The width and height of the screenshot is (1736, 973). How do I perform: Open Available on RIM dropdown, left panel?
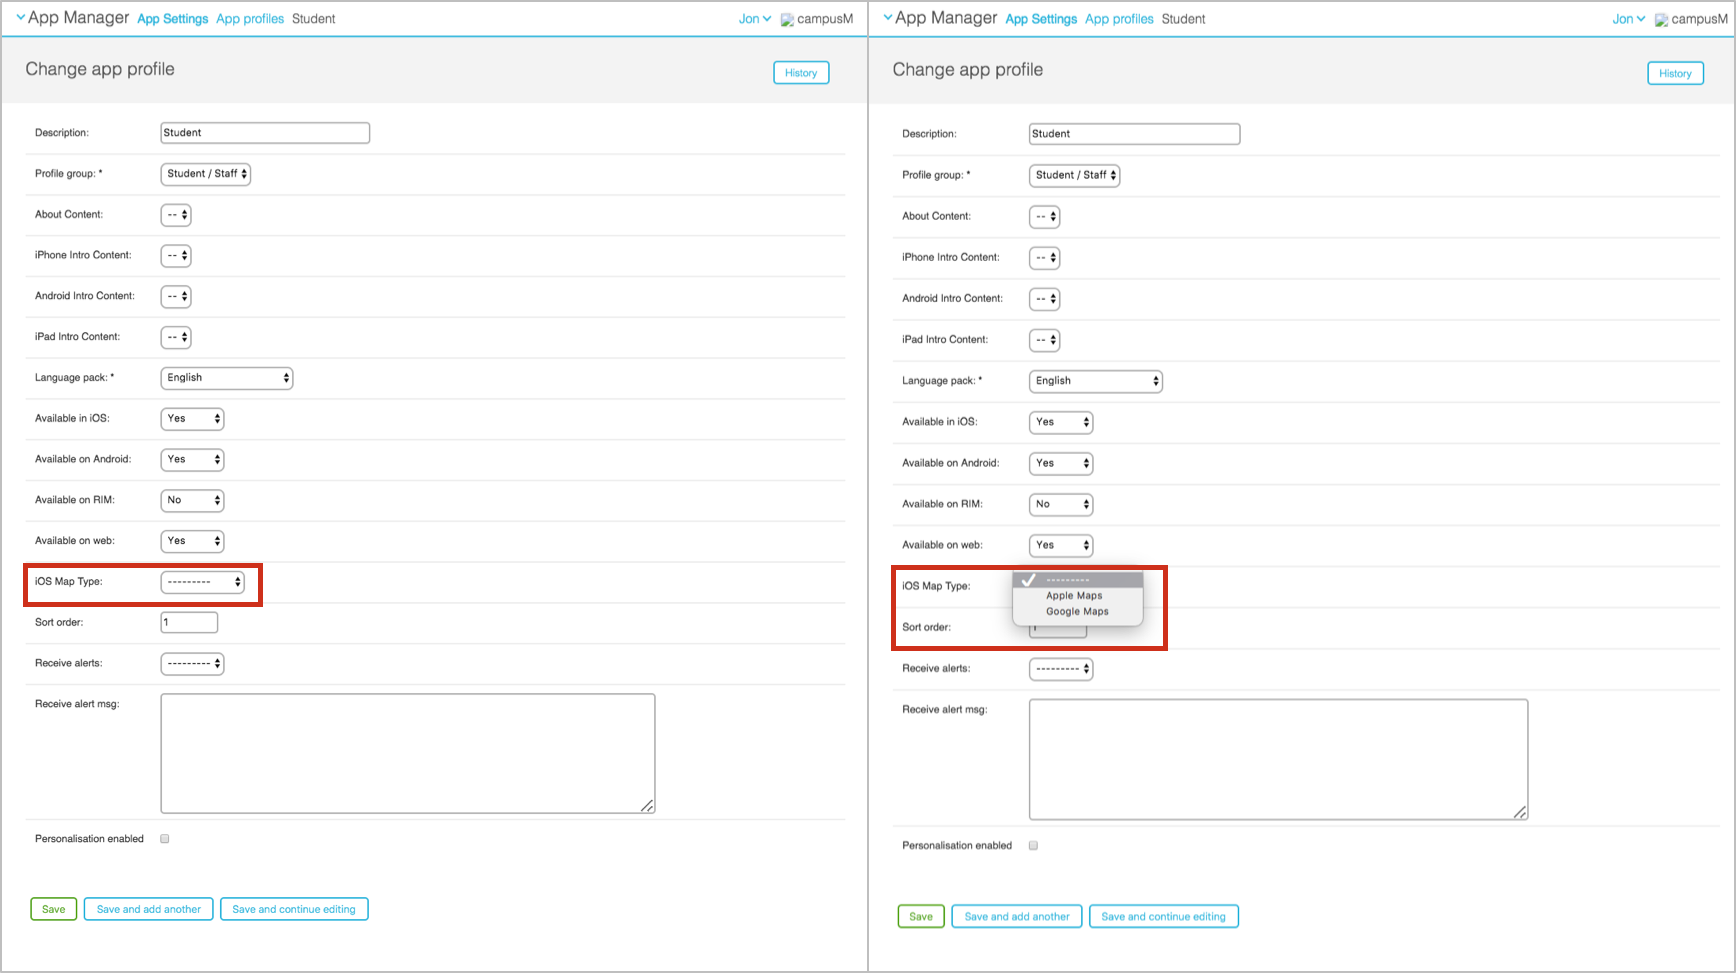click(192, 500)
